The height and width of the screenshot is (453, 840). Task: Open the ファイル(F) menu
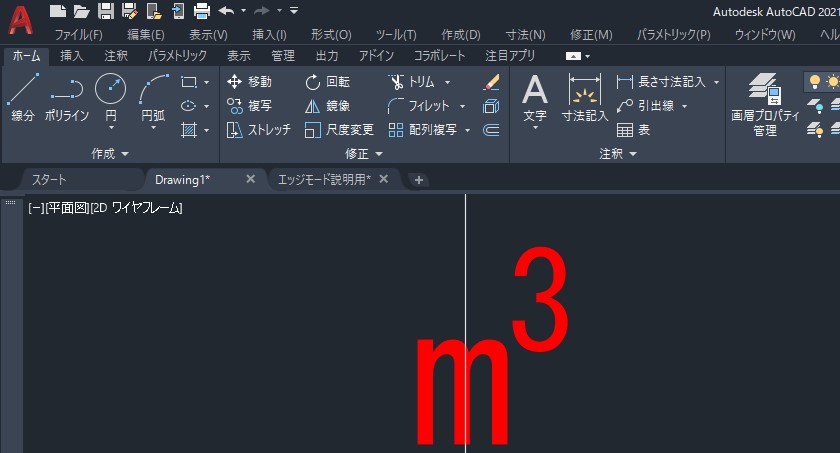78,34
